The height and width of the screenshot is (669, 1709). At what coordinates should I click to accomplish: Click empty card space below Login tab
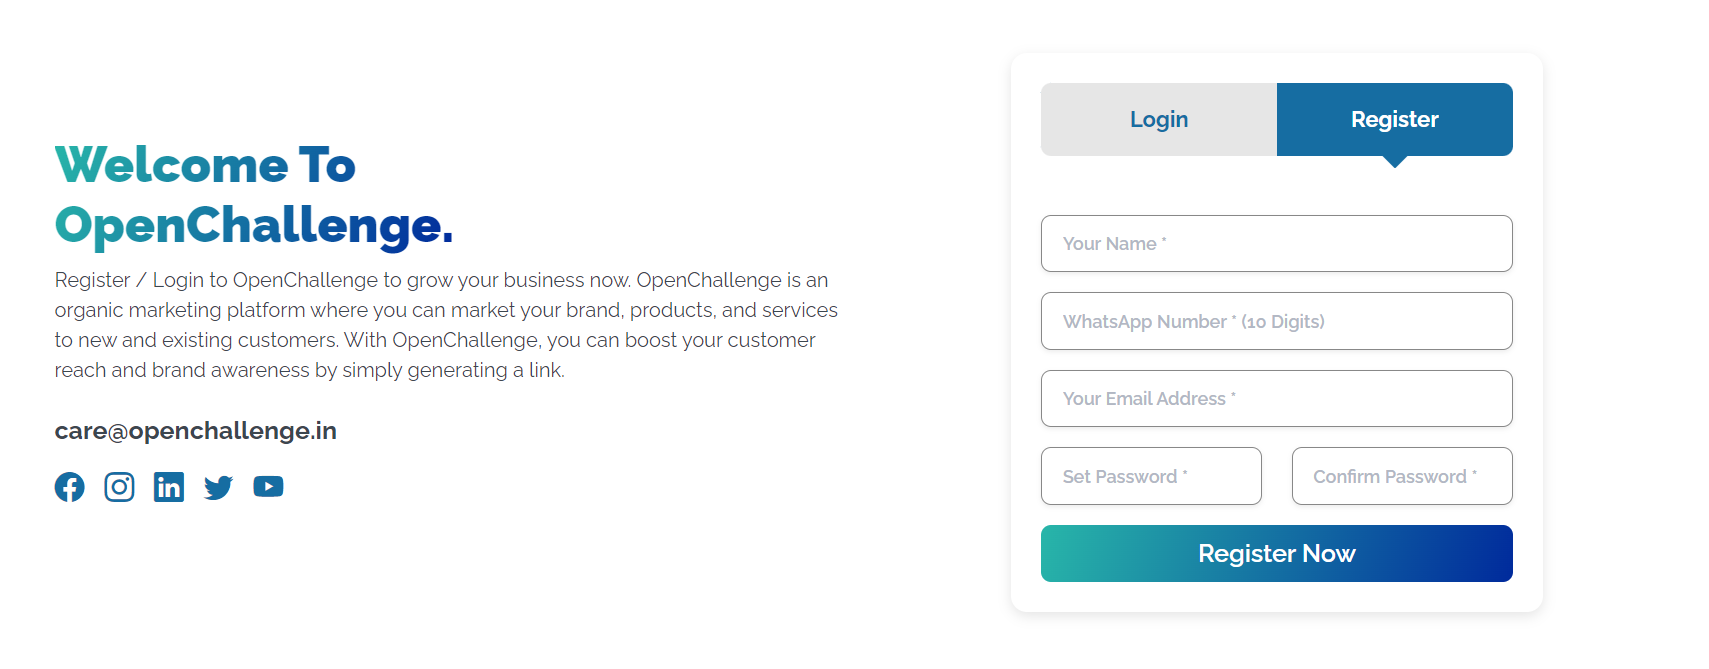point(1159,186)
